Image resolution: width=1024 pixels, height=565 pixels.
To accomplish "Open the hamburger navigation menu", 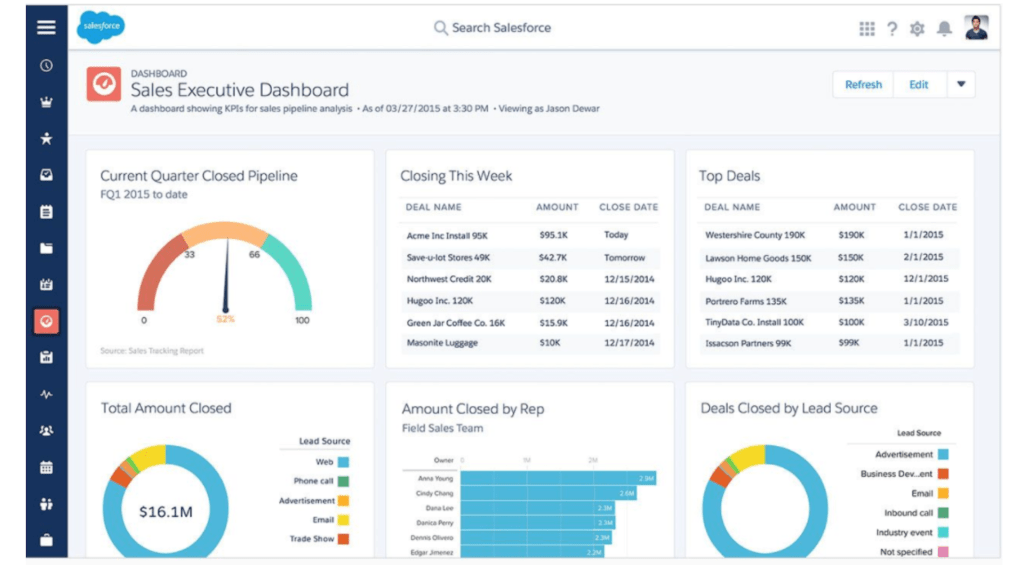I will [x=46, y=27].
